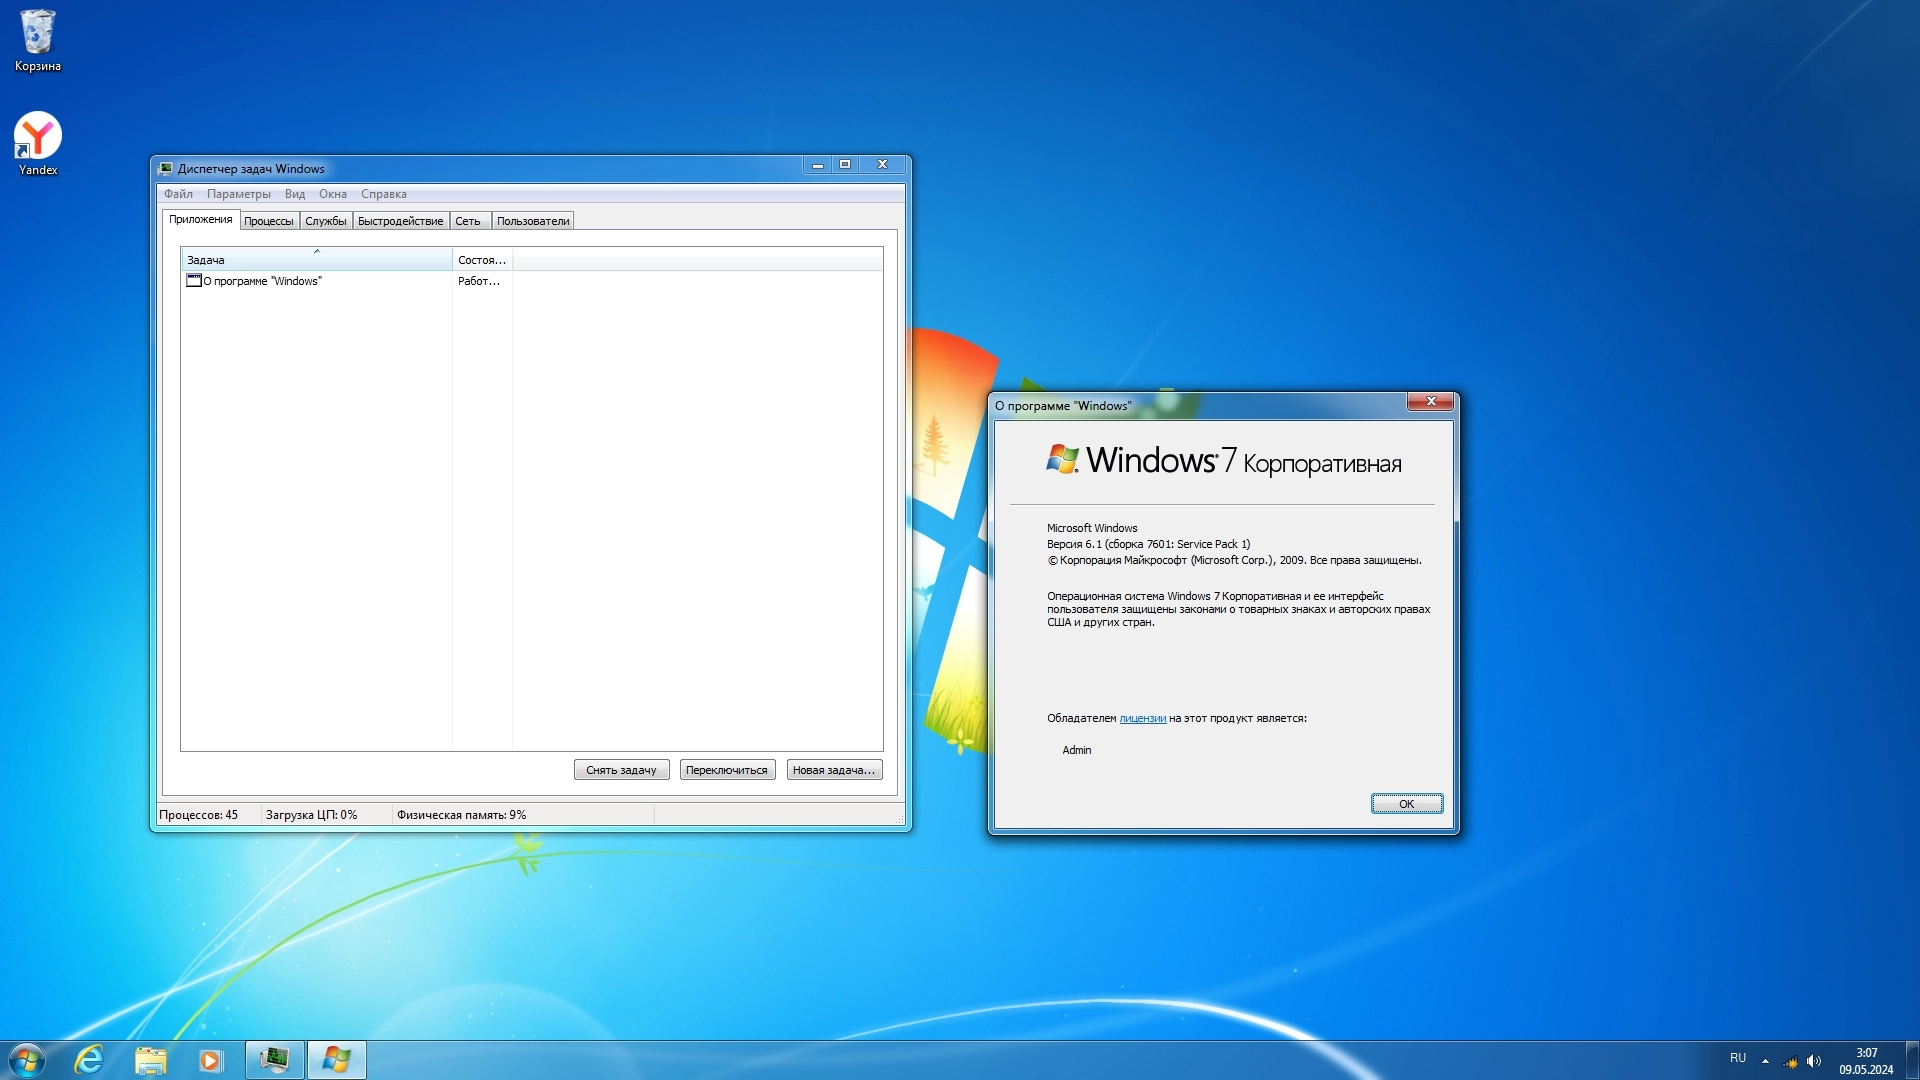Open Windows Media Player taskbar icon

point(210,1060)
